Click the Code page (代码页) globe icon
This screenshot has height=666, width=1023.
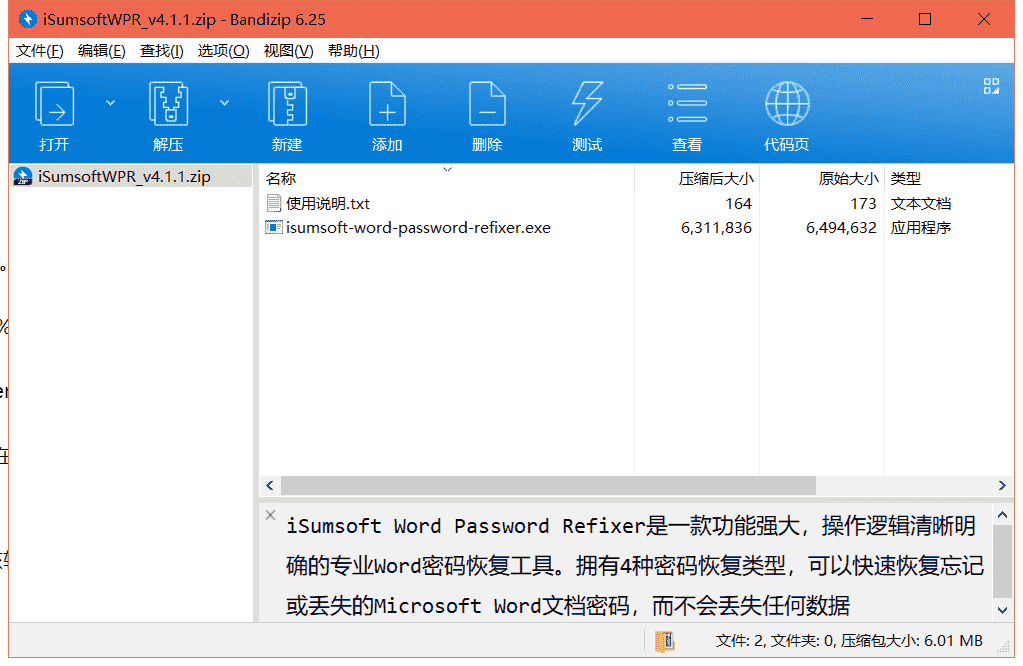pos(787,104)
